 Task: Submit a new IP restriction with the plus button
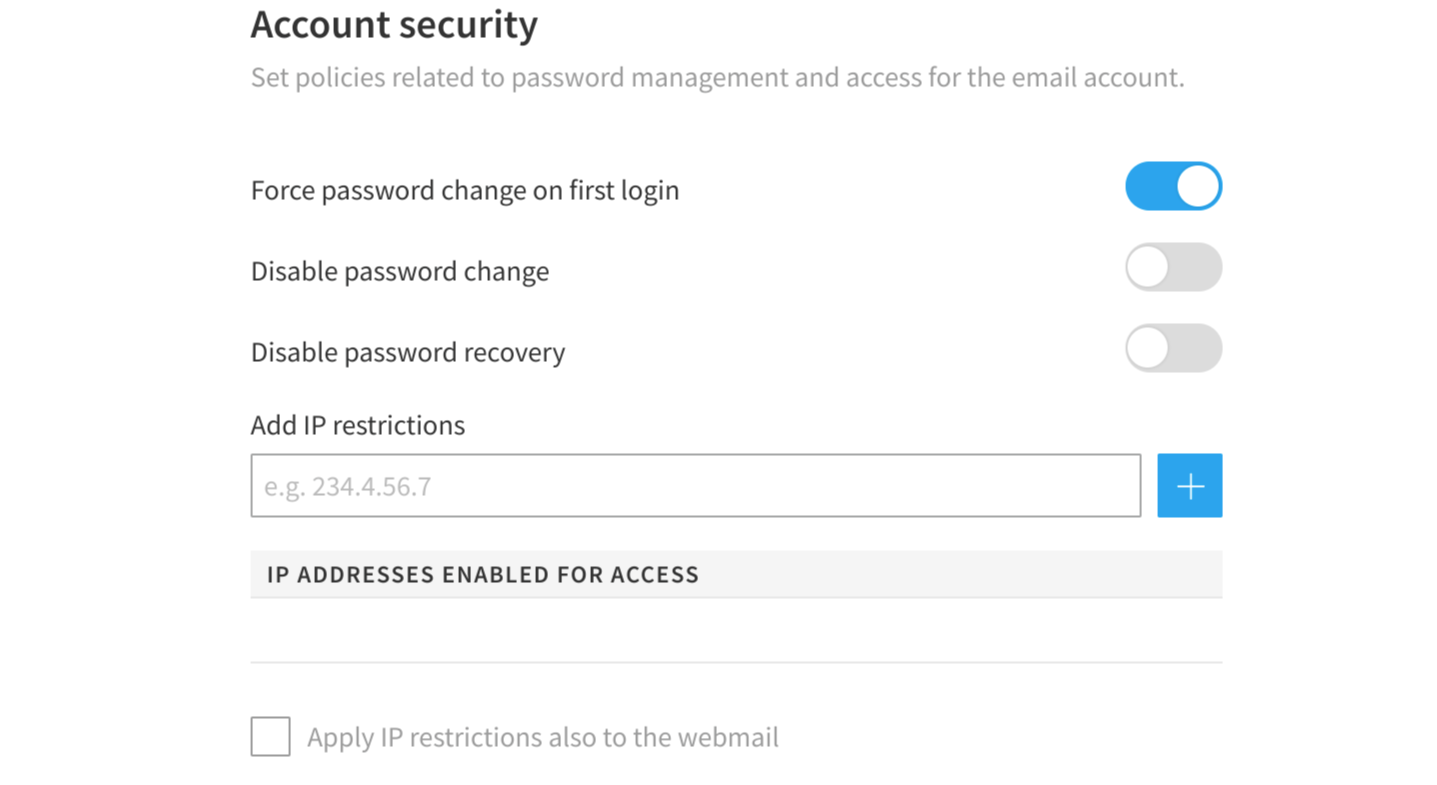click(x=1189, y=485)
